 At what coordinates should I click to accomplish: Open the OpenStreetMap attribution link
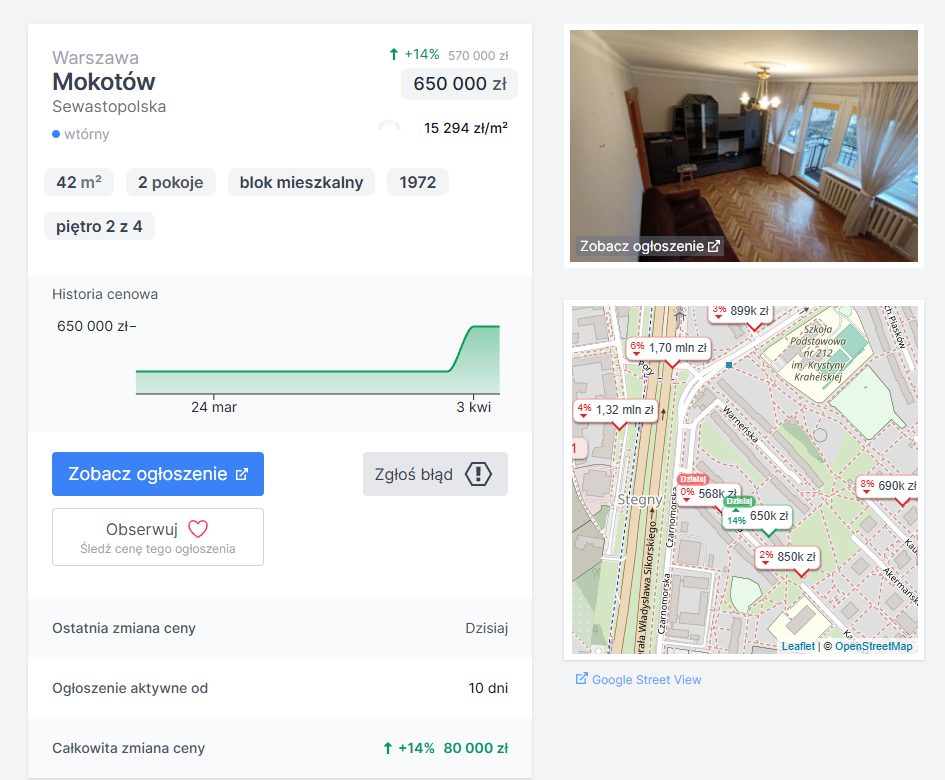873,646
